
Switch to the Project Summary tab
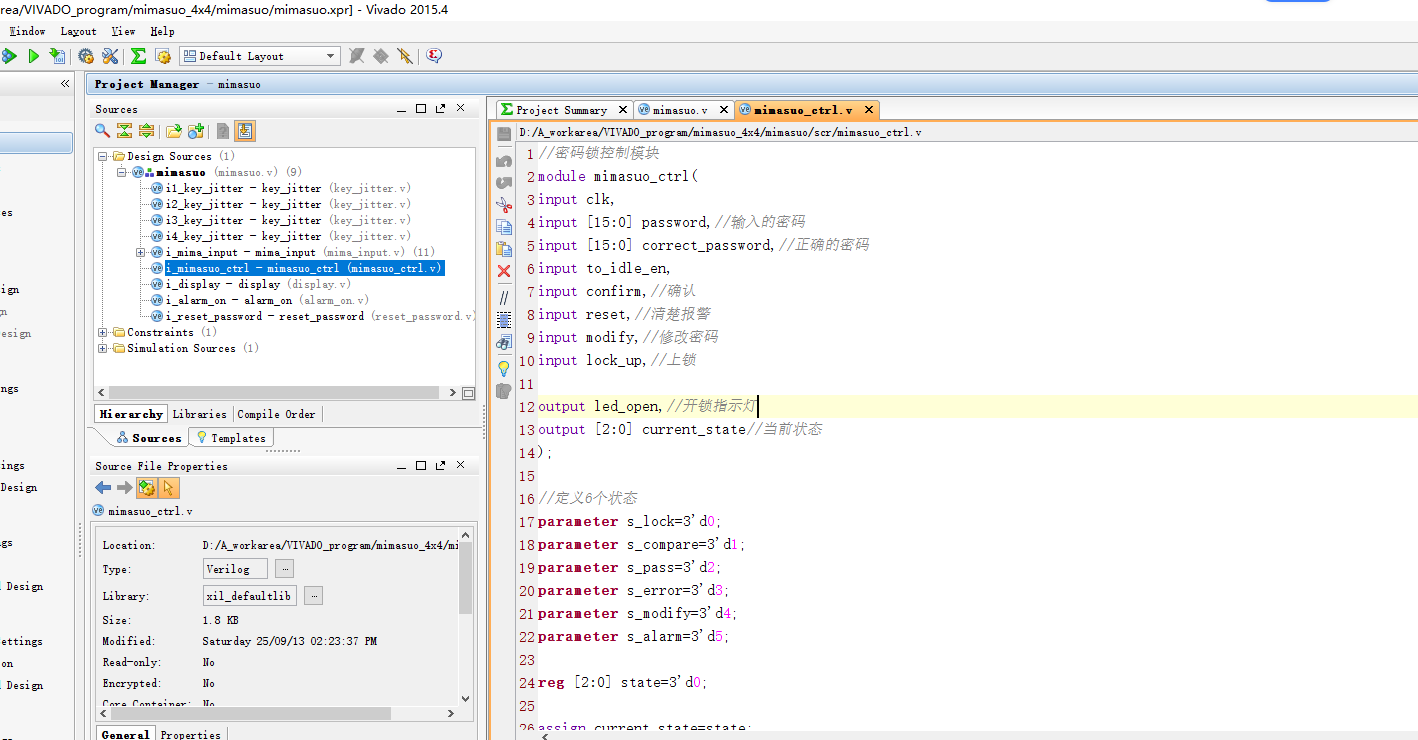(561, 110)
